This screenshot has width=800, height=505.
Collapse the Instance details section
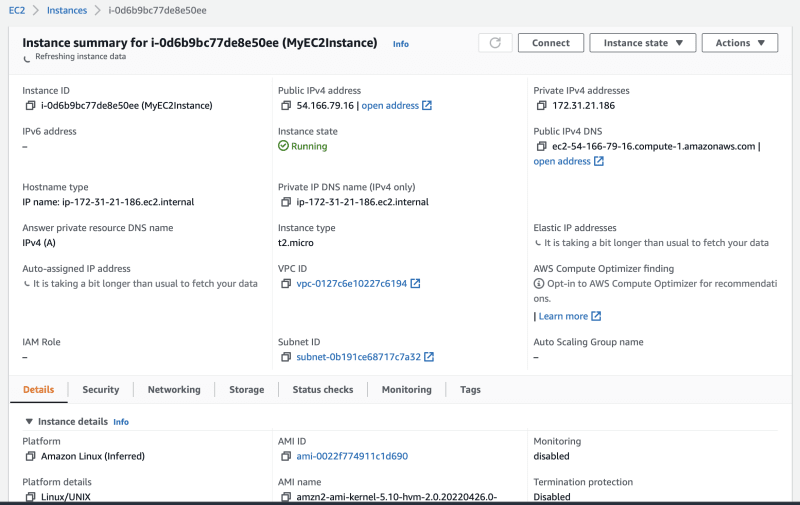[29, 422]
